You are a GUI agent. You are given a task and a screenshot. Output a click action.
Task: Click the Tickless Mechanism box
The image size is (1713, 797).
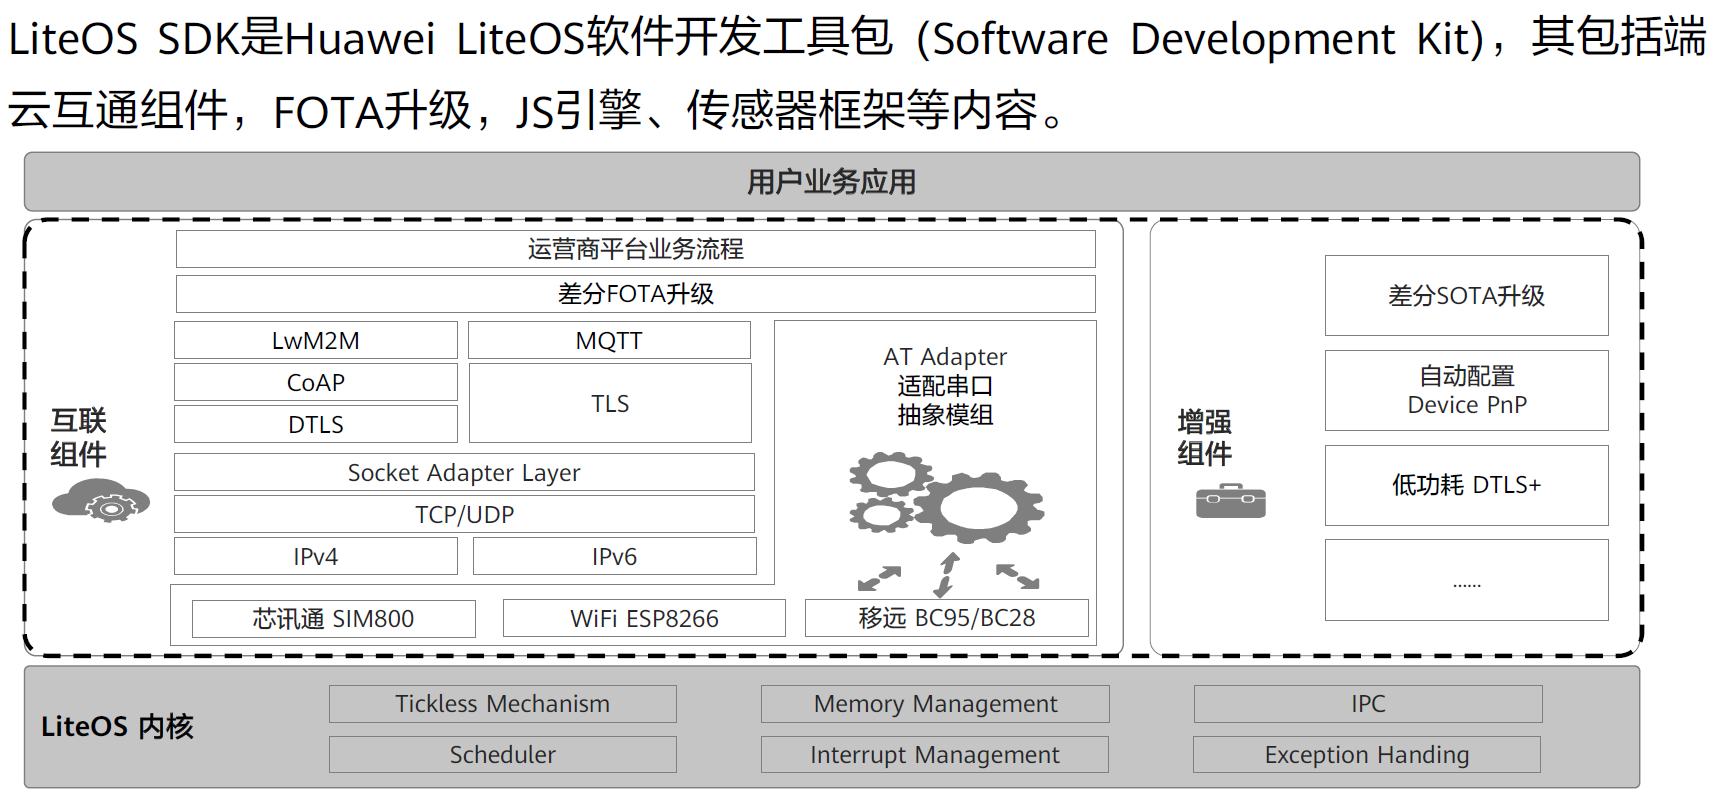point(503,704)
